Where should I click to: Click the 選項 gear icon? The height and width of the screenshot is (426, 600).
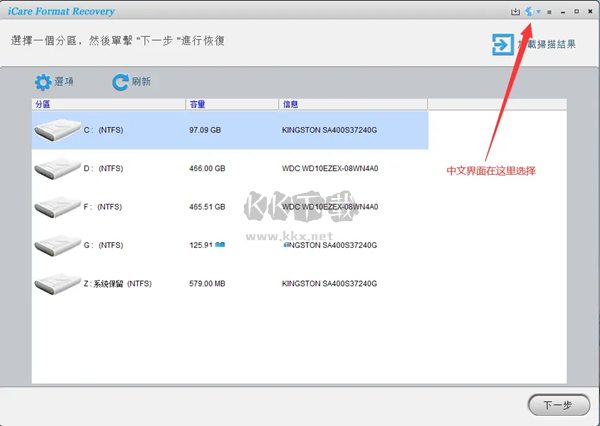(43, 82)
